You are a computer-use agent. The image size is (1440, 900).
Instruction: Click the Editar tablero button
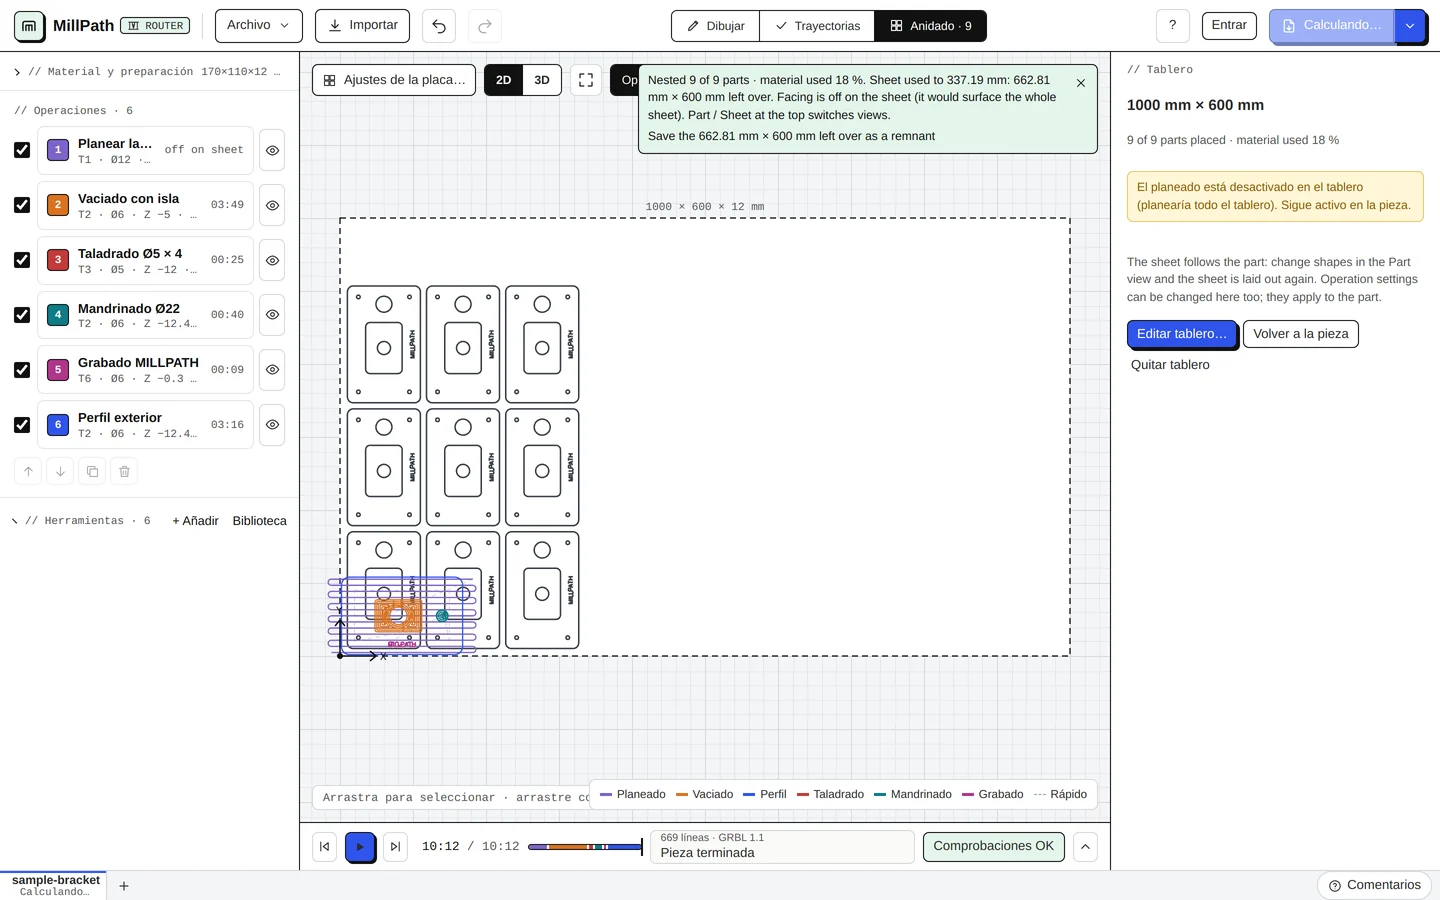[1182, 334]
